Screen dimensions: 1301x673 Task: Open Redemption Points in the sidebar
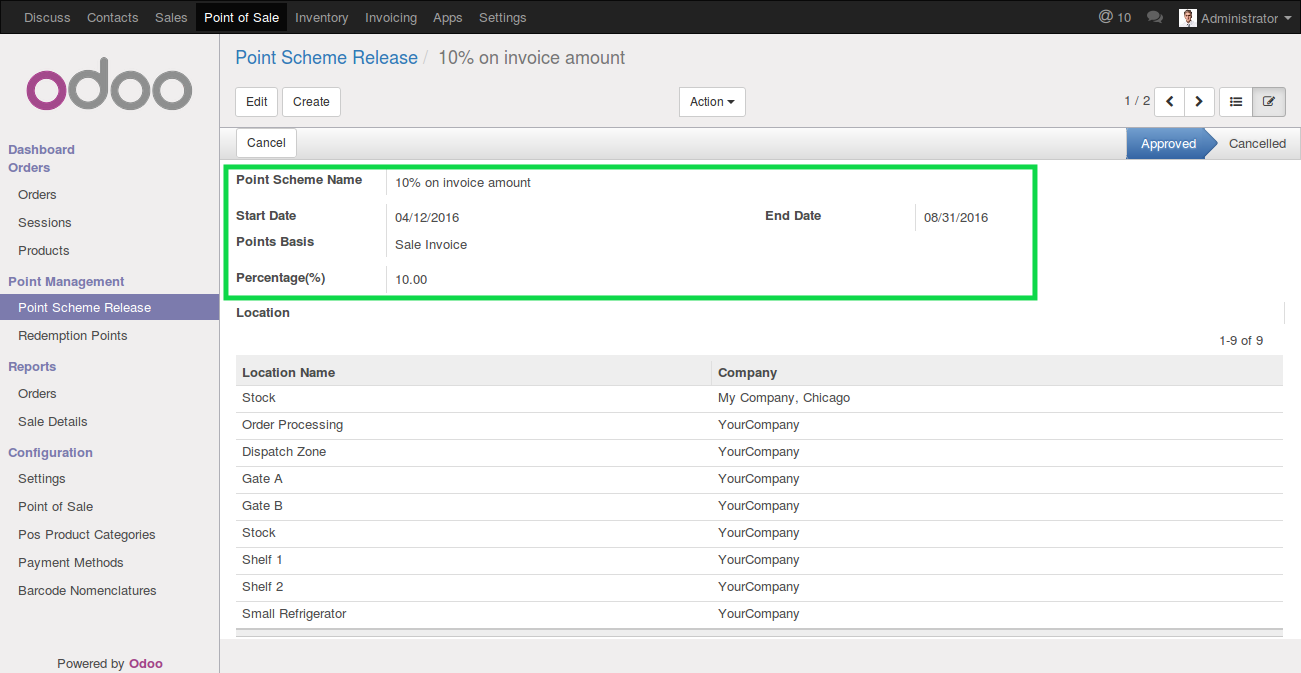coord(73,336)
